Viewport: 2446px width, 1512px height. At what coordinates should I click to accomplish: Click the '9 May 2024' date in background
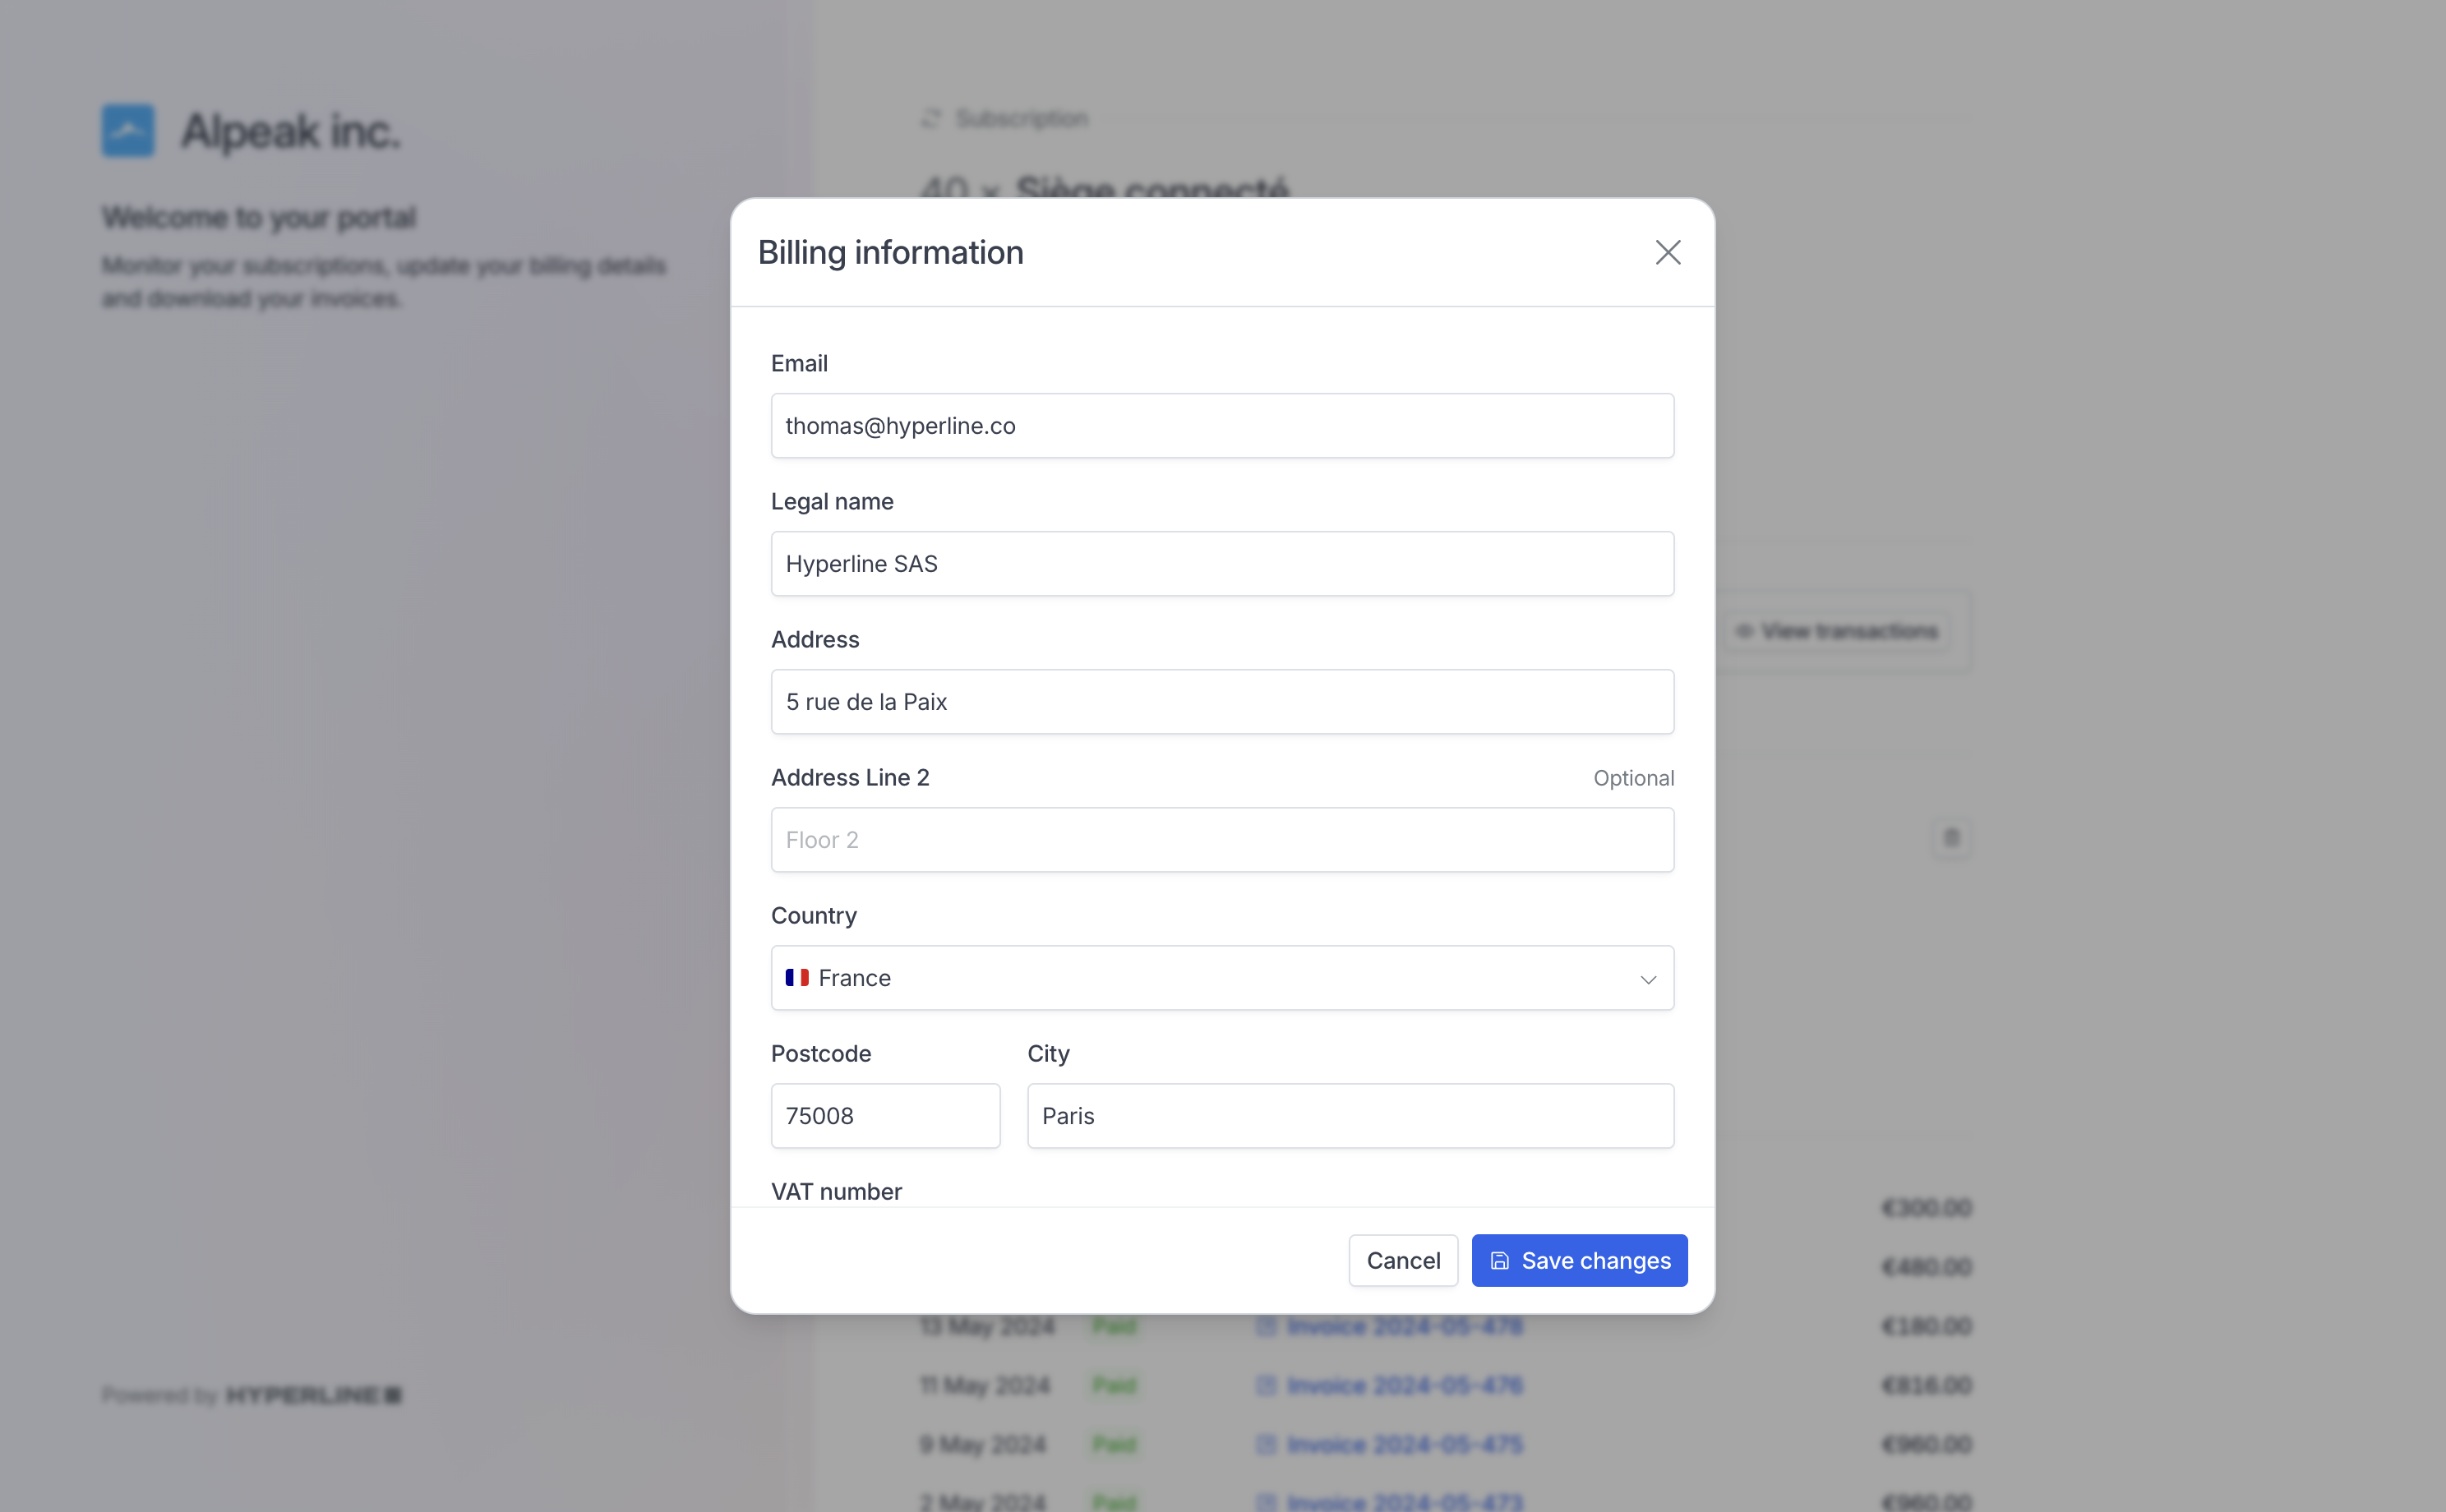(x=982, y=1444)
